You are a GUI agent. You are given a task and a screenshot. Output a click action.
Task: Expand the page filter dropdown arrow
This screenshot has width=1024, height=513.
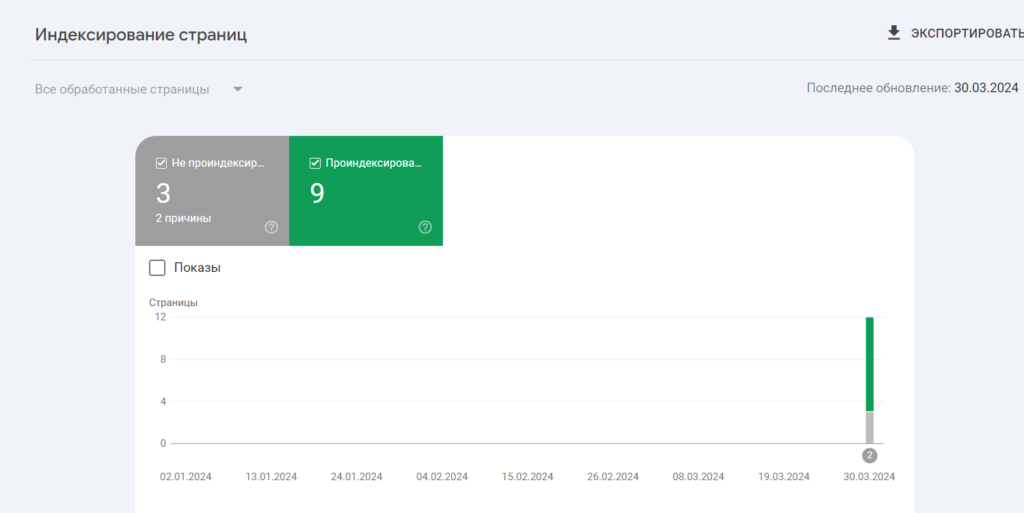pyautogui.click(x=238, y=89)
